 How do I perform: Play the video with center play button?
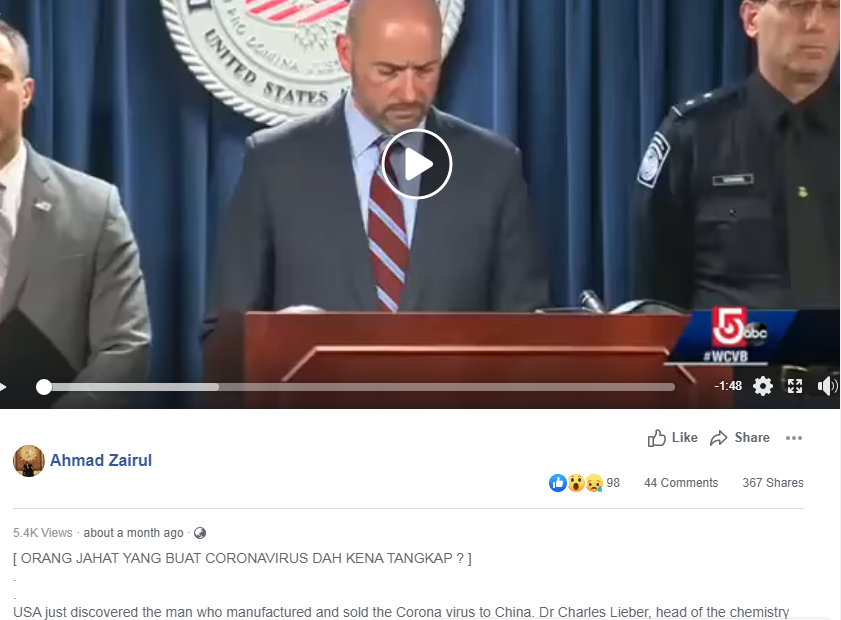point(417,164)
